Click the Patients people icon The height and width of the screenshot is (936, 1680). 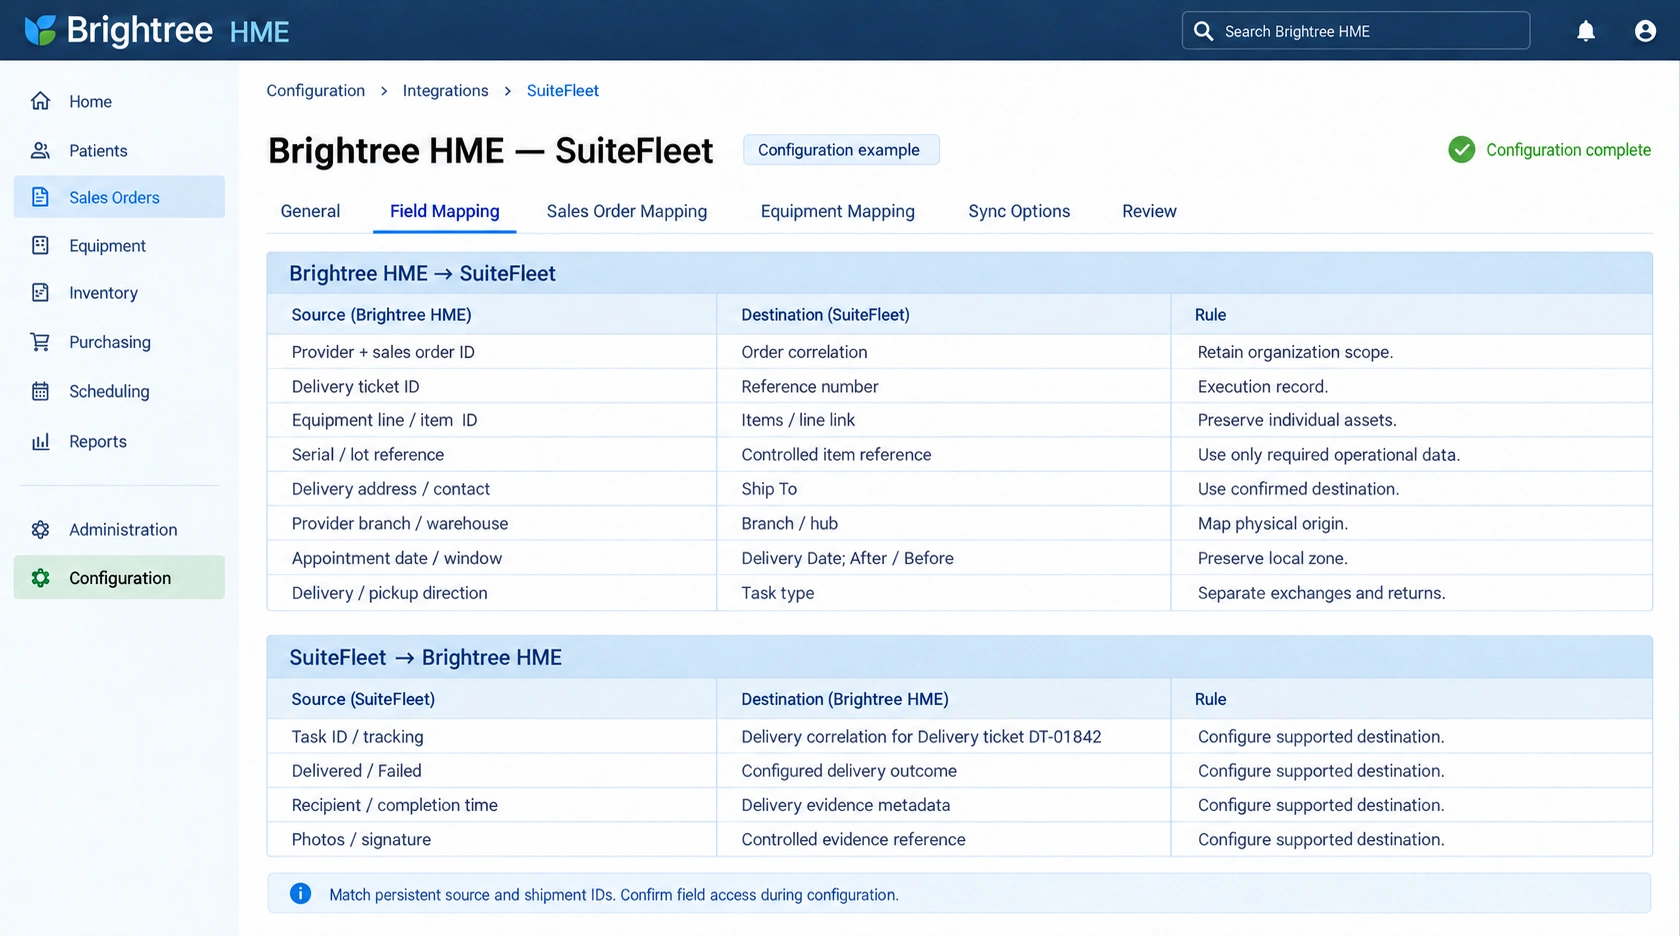40,150
